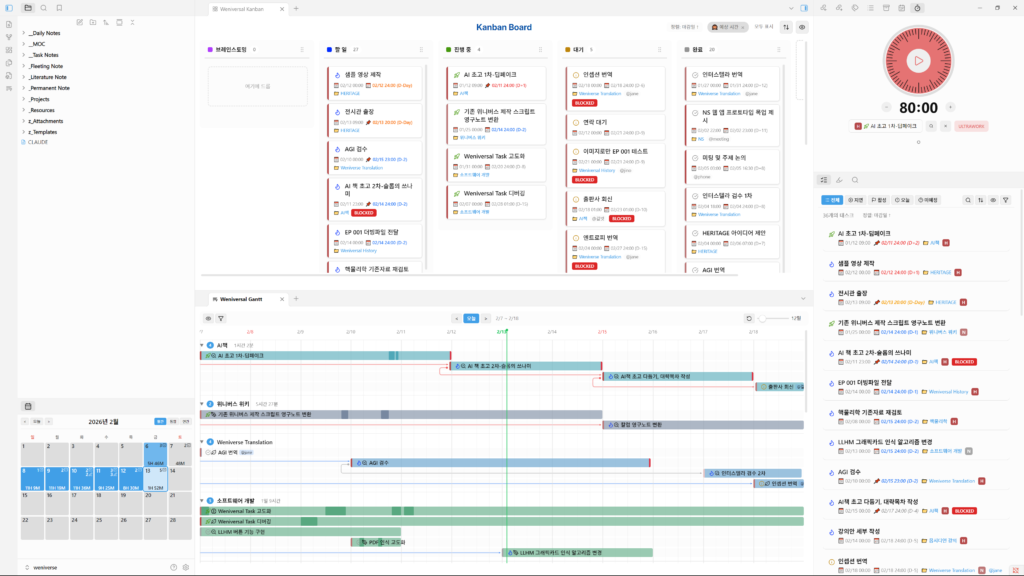The width and height of the screenshot is (1024, 576).
Task: Toggle the right sidebar panel
Action: [x=804, y=8]
